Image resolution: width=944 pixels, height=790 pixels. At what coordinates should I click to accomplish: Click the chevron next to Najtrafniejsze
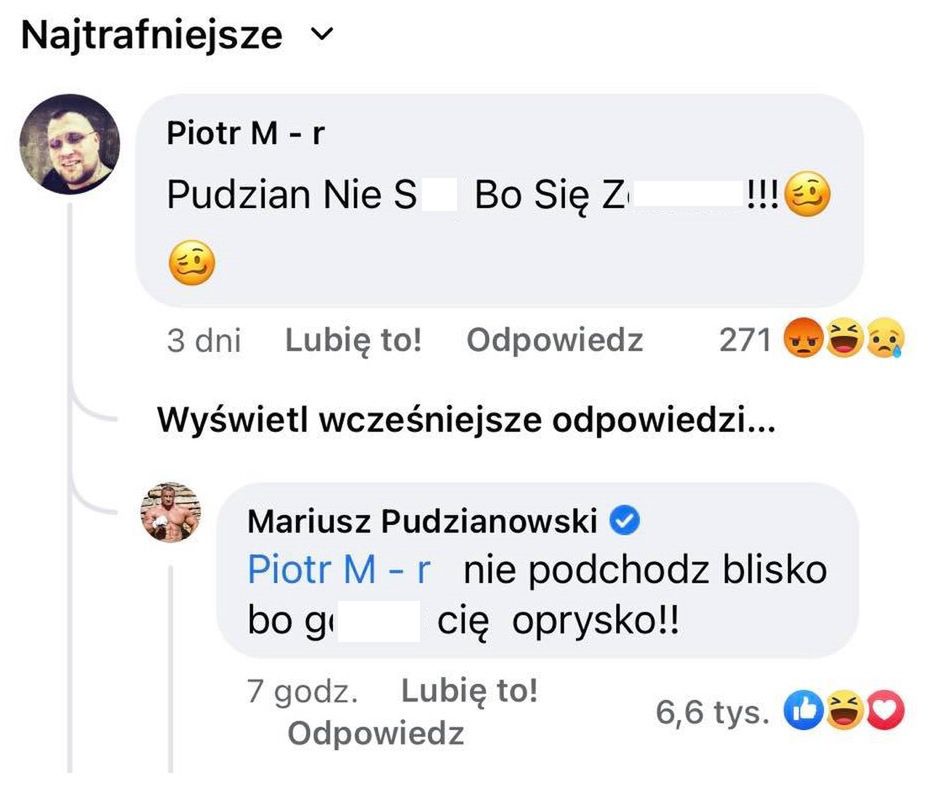click(x=319, y=36)
